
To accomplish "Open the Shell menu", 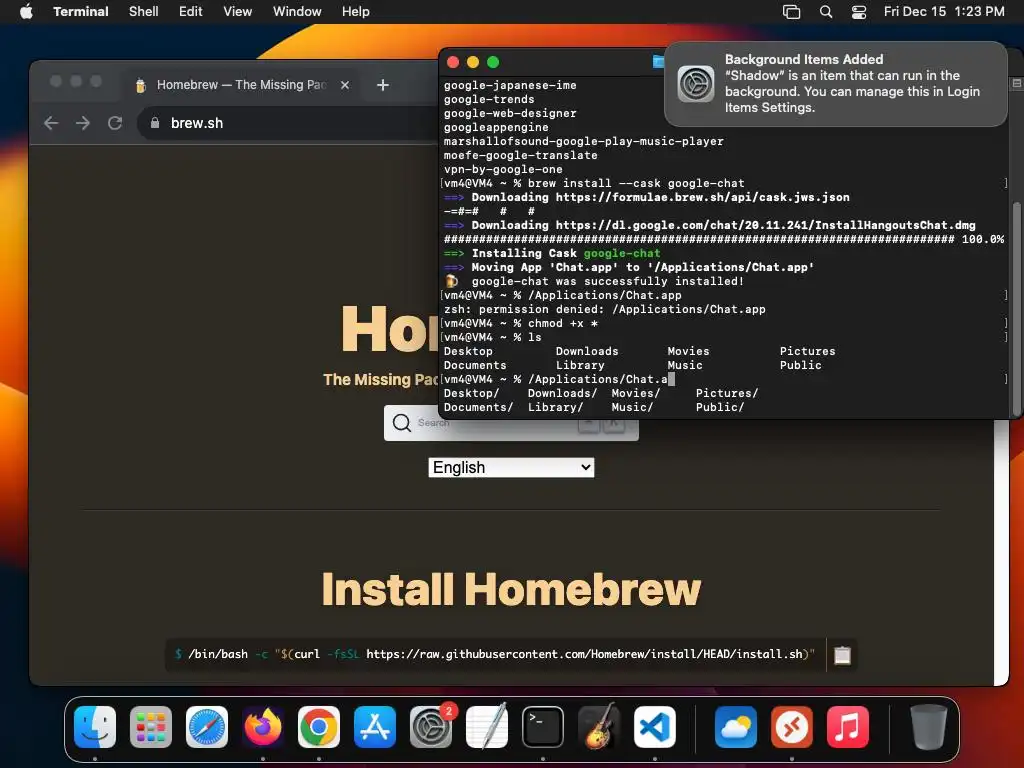I will [x=144, y=11].
